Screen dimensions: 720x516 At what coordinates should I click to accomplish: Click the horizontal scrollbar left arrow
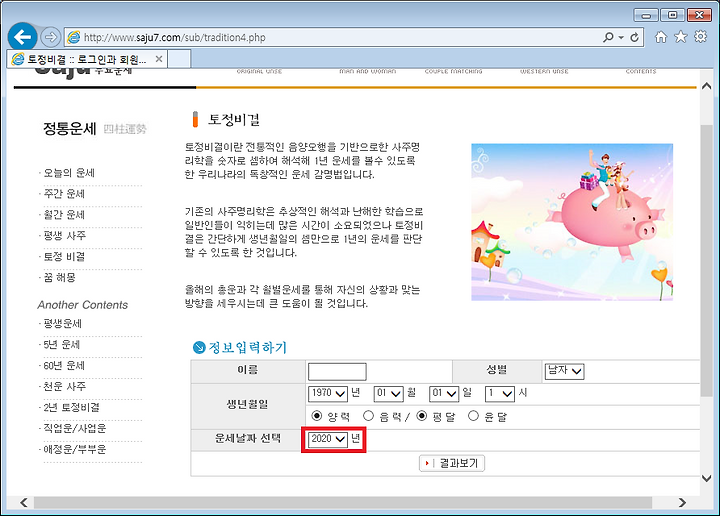(23, 503)
